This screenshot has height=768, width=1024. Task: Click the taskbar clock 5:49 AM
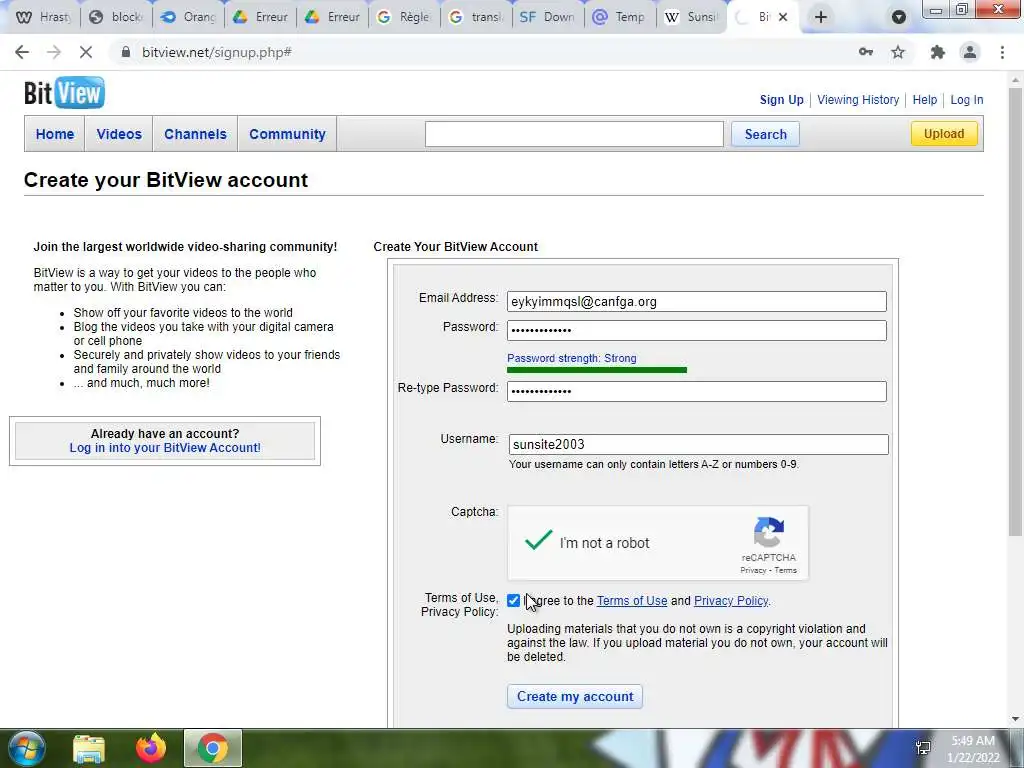(972, 741)
